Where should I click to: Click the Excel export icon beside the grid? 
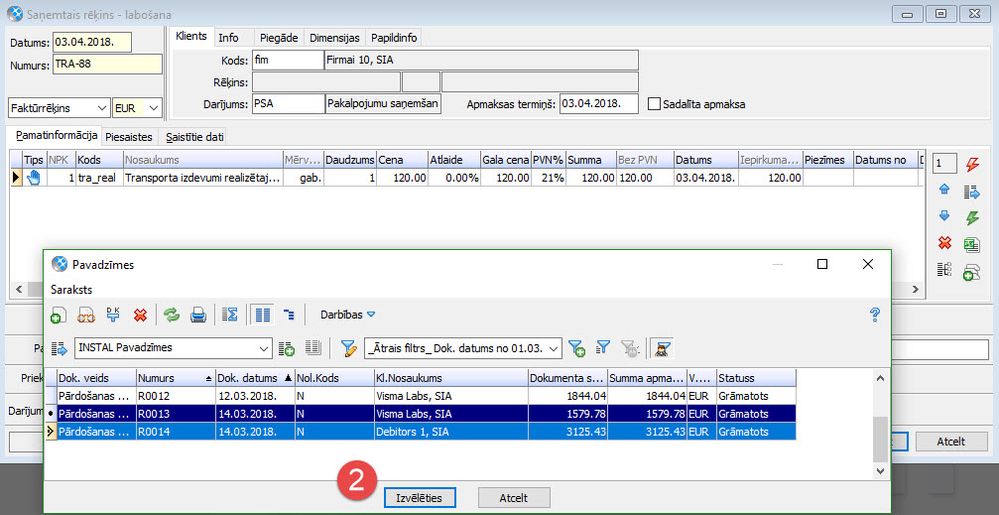tap(971, 244)
